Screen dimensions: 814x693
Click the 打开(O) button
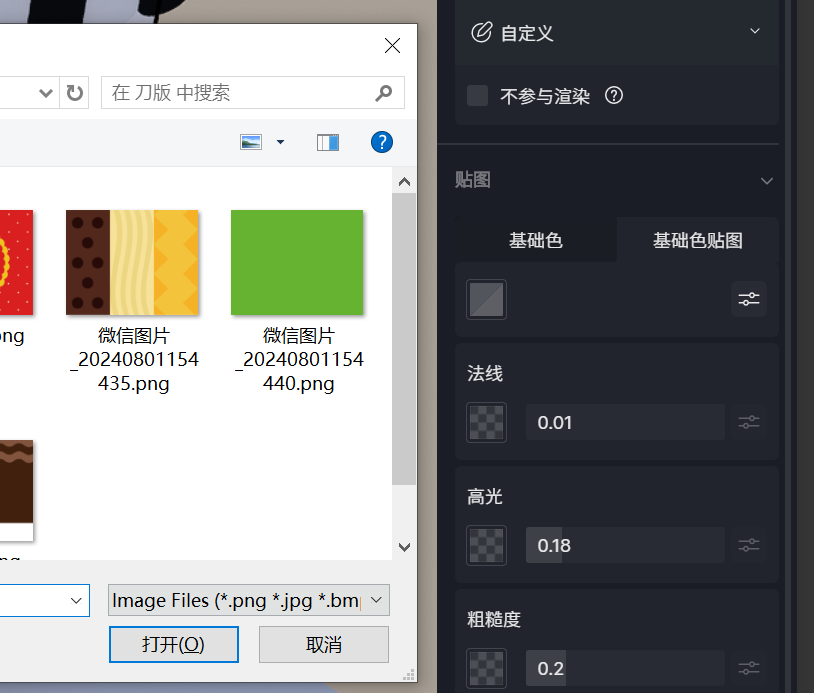click(174, 644)
